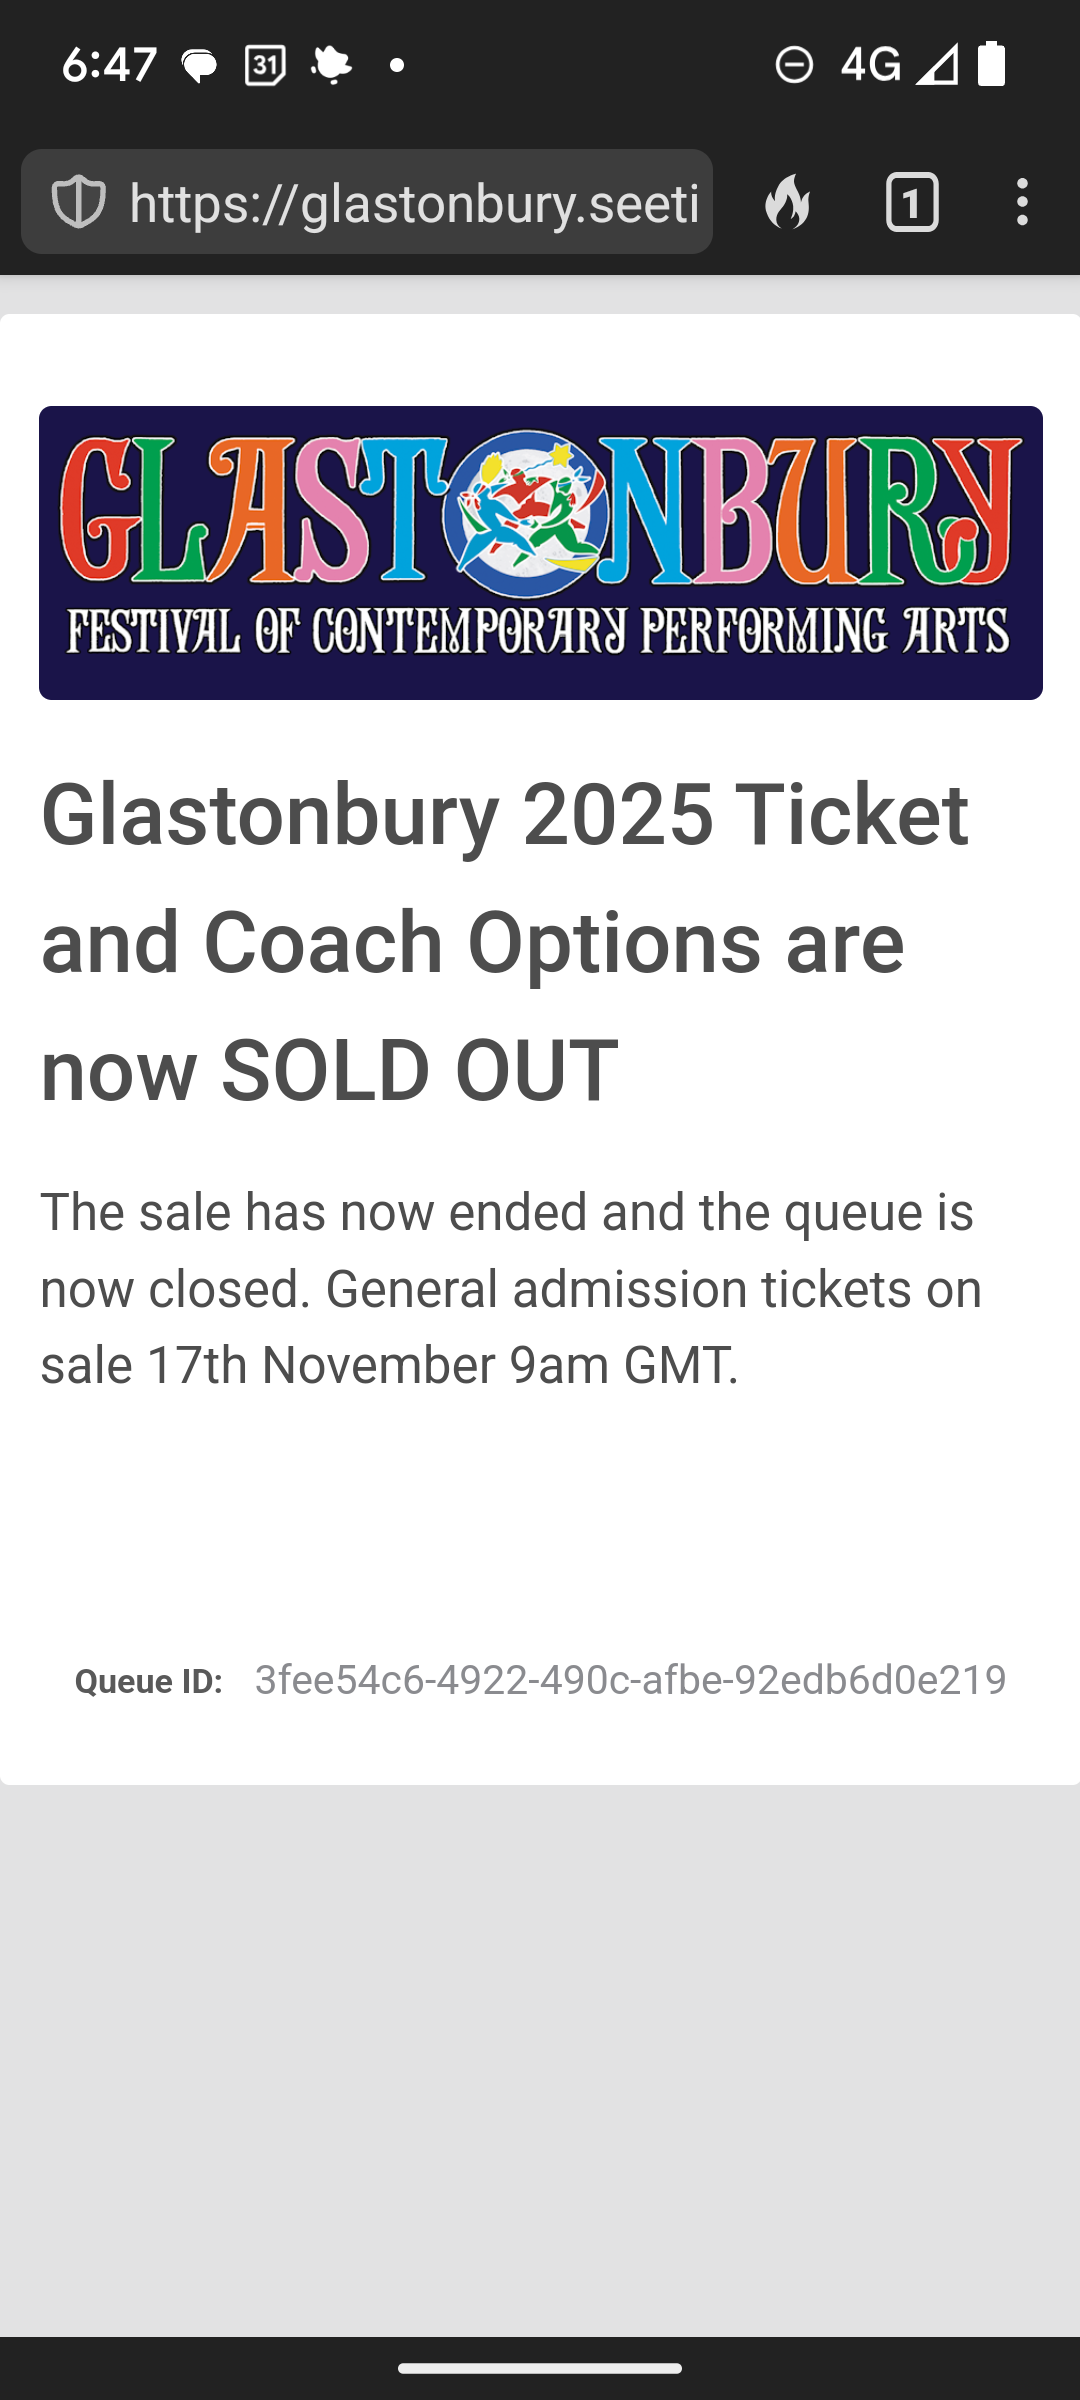Tap the sale ended paragraph text
Viewport: 1080px width, 2400px height.
pyautogui.click(x=511, y=1288)
